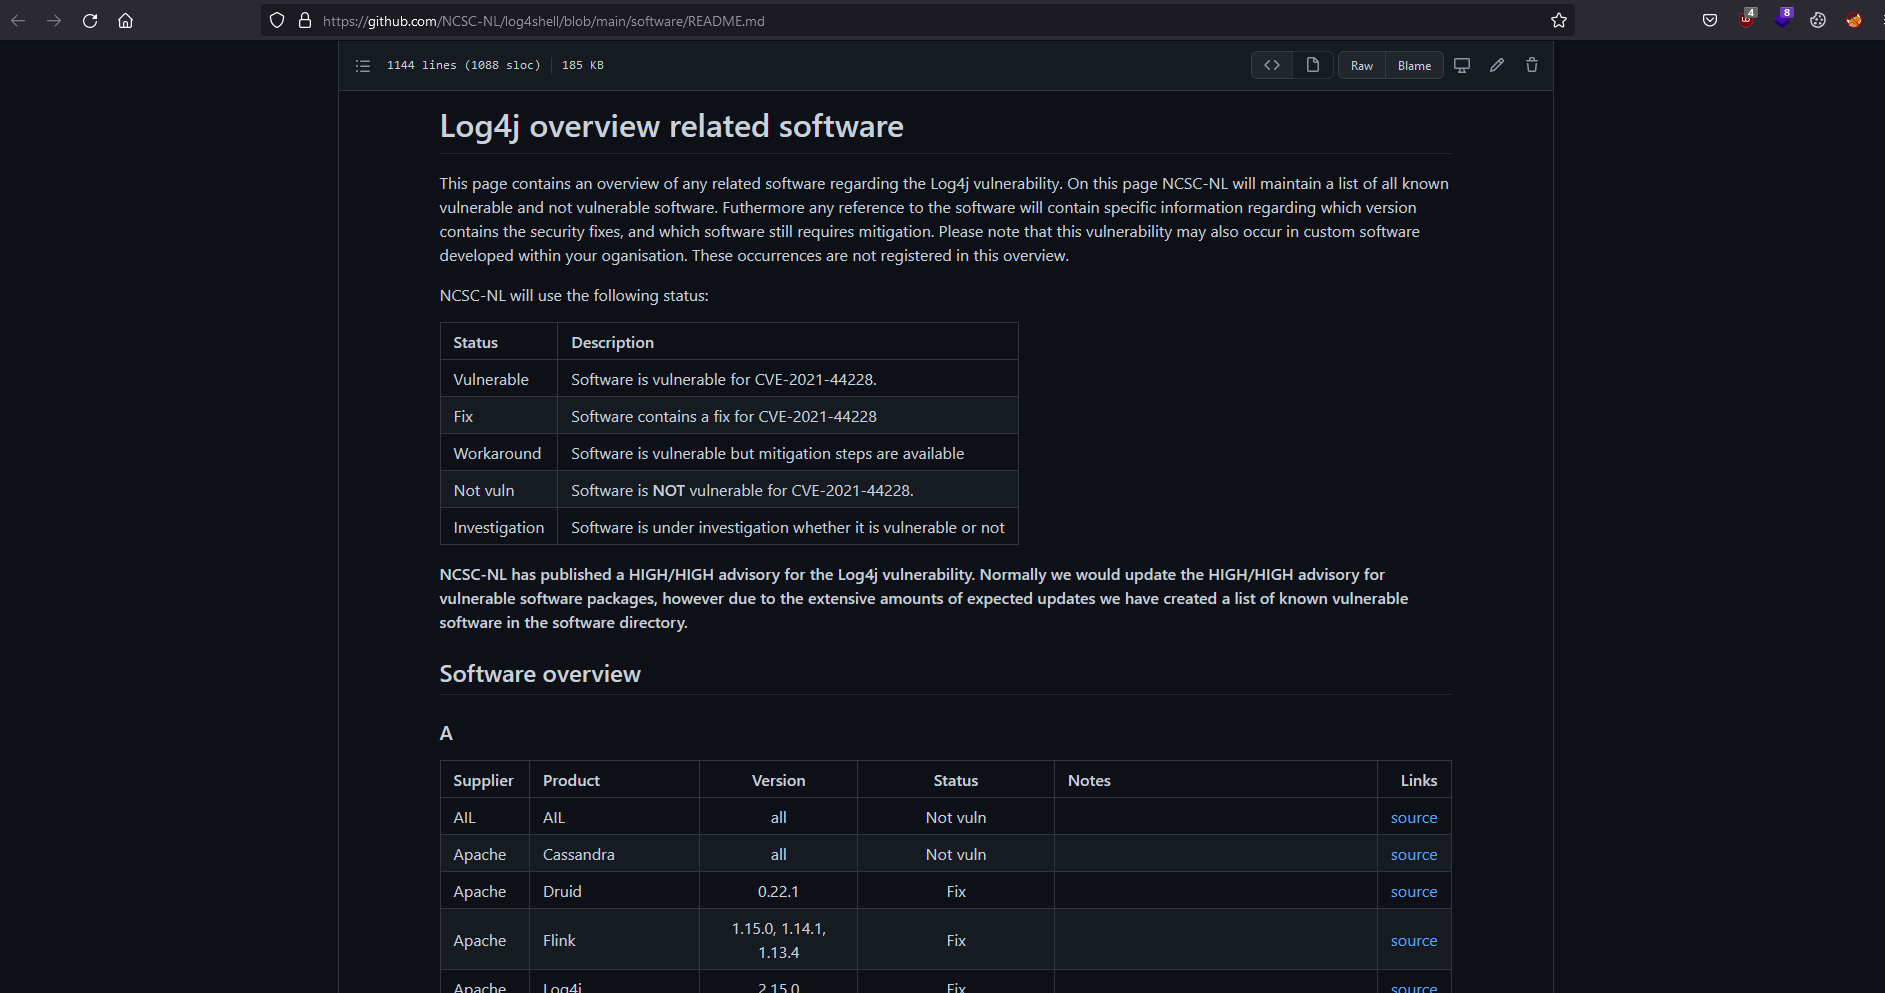Open README table of contents
This screenshot has width=1885, height=993.
pos(363,66)
